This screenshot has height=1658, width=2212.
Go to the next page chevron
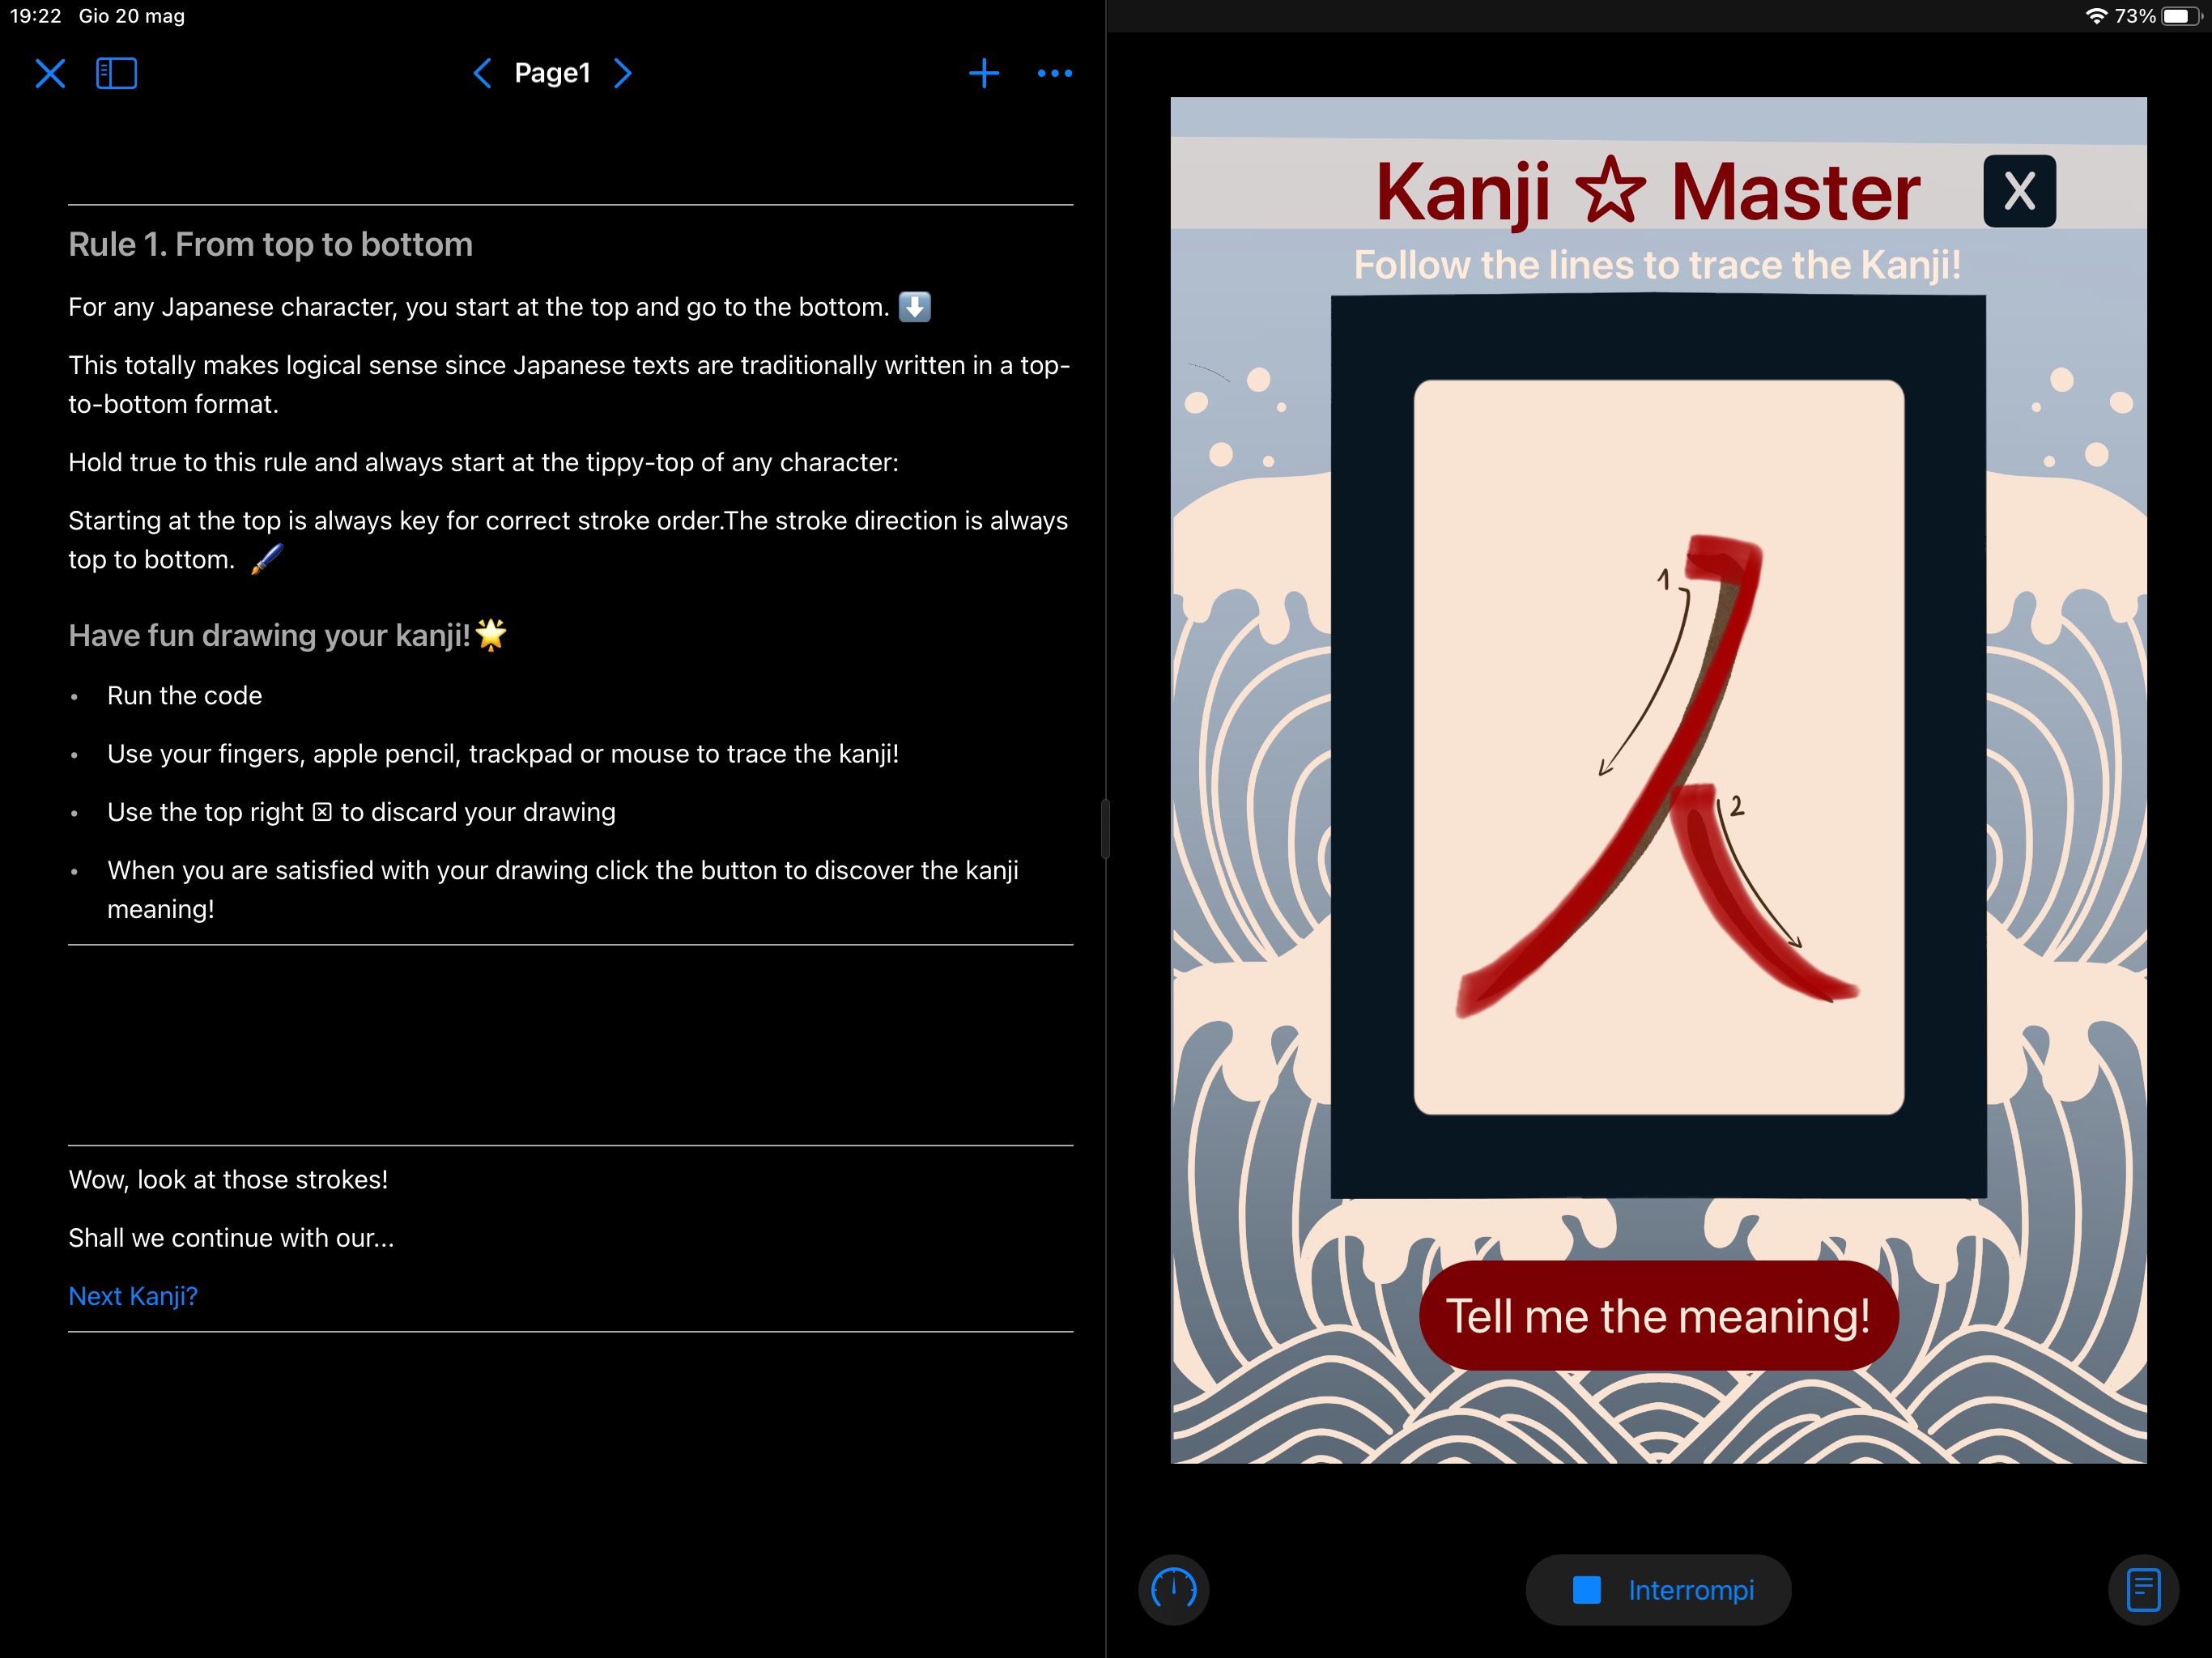click(623, 73)
